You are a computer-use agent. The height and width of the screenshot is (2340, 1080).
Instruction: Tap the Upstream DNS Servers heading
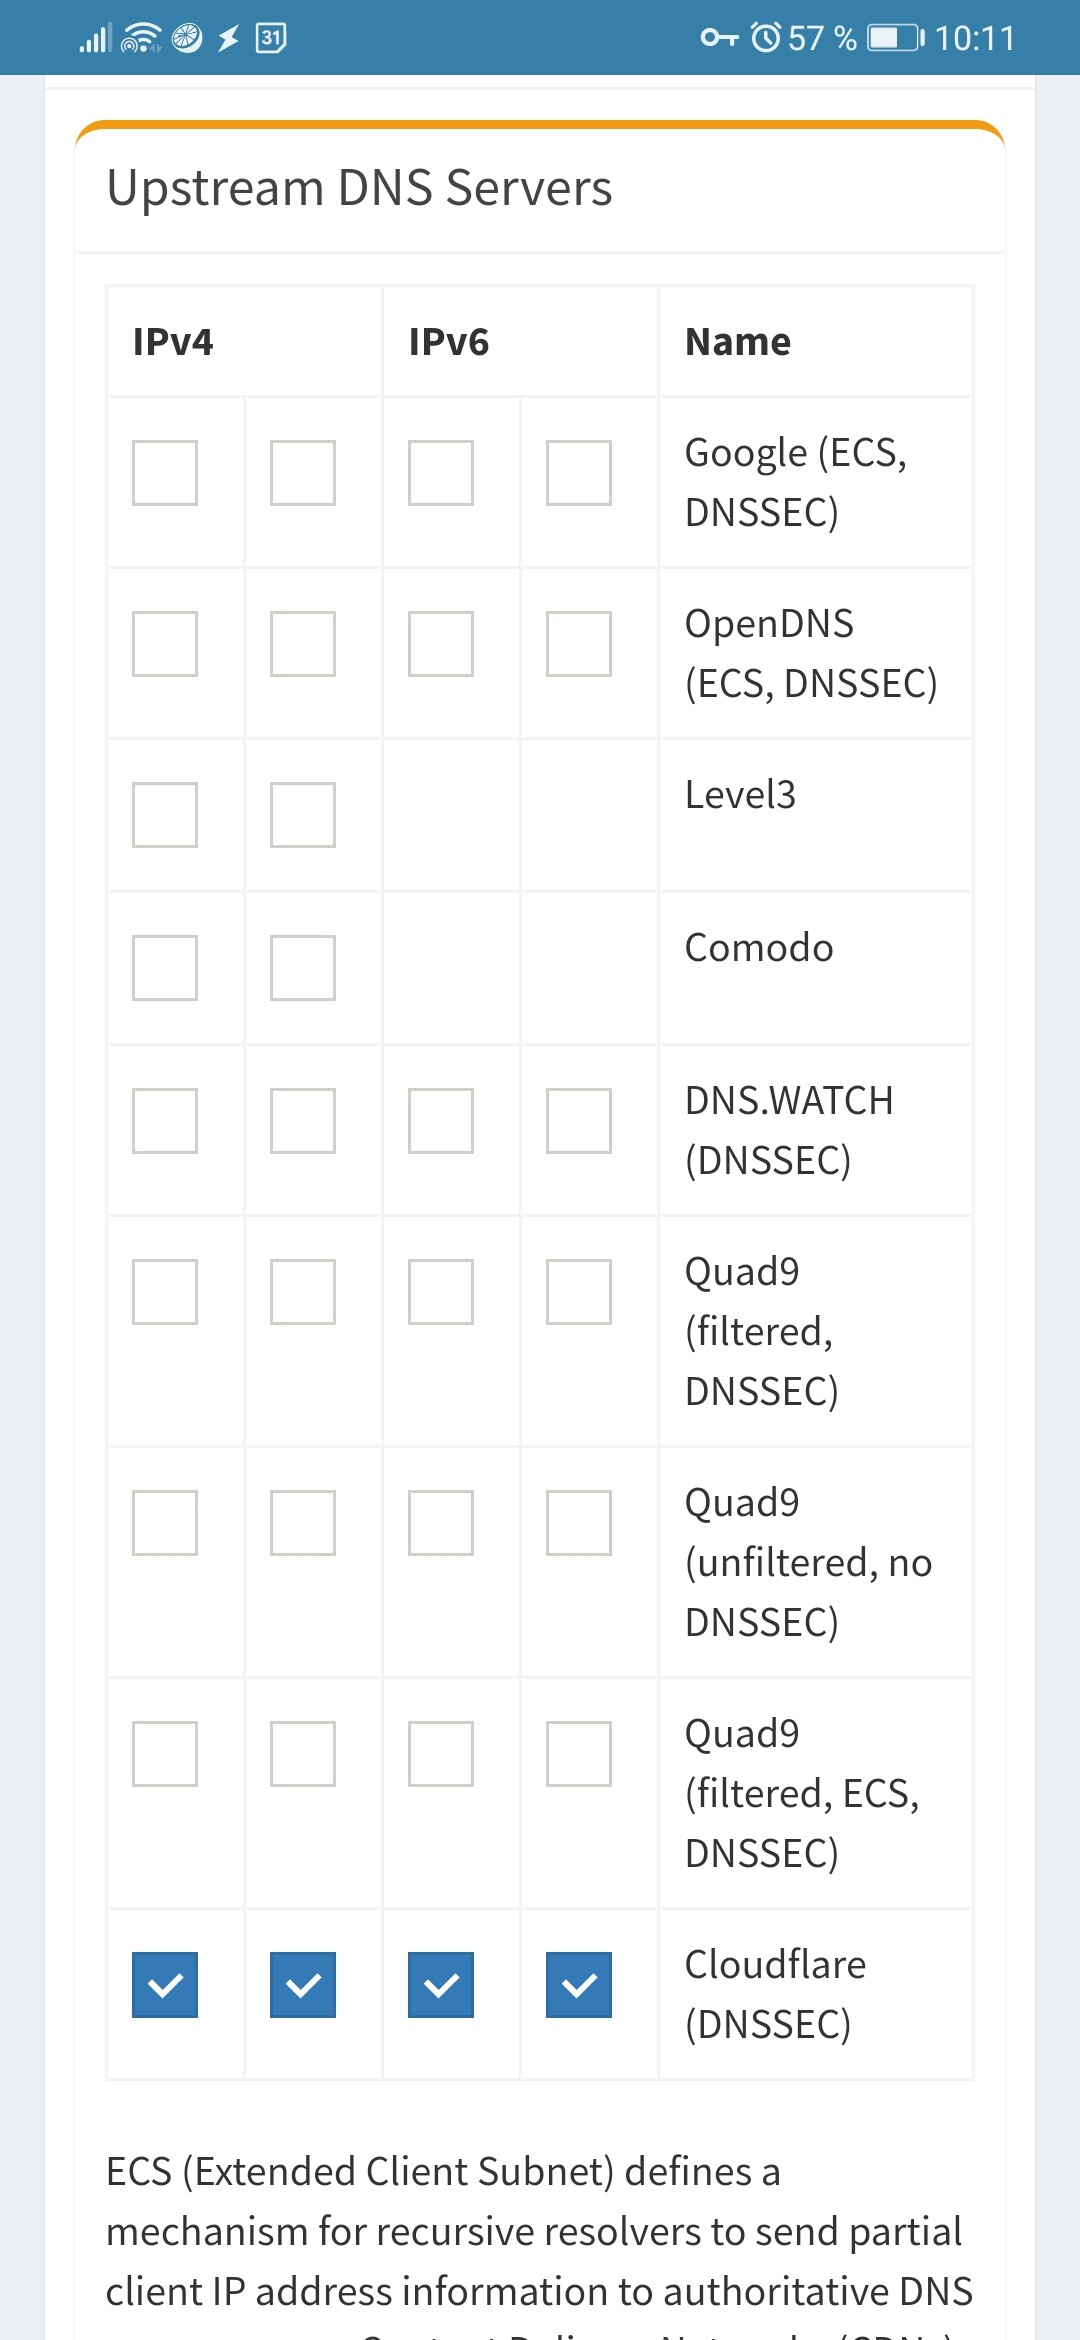[x=359, y=188]
